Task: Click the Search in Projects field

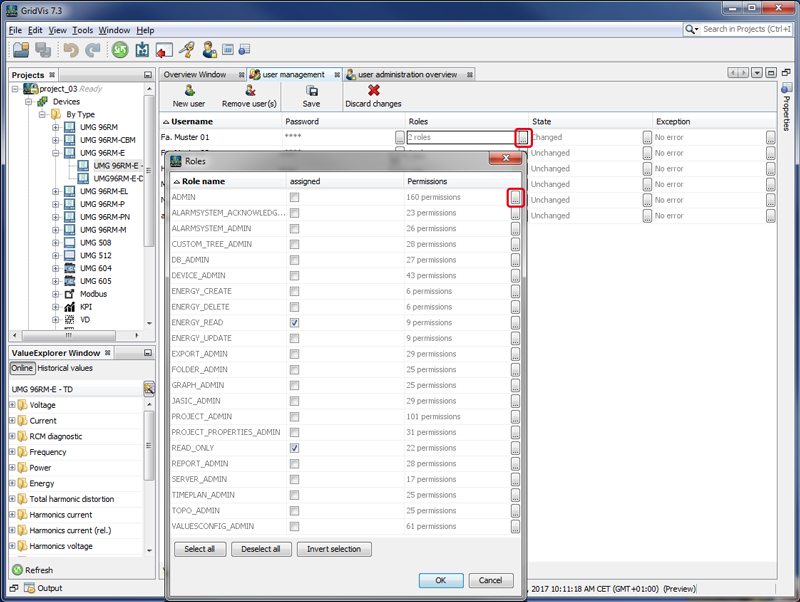Action: tap(745, 29)
